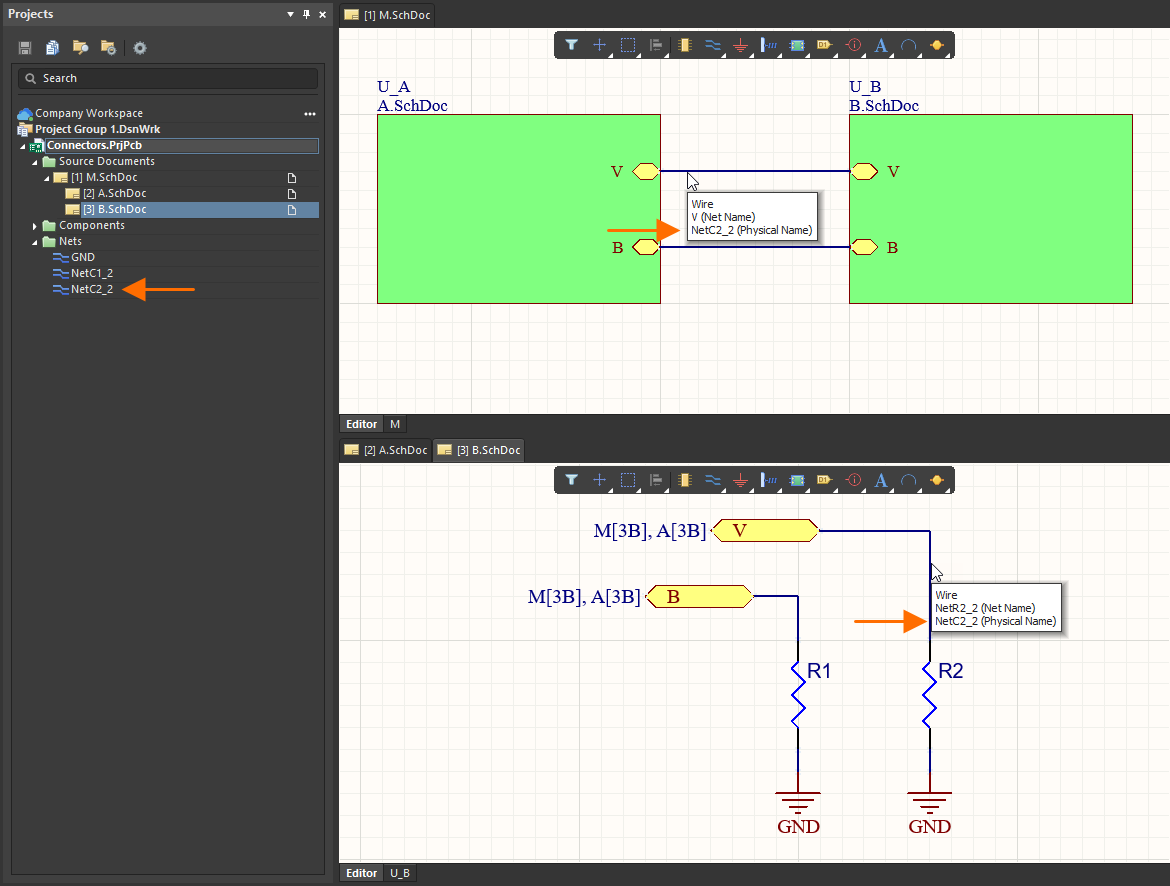Open [2] A.SchDoc in the project tree
1170x886 pixels.
[114, 194]
